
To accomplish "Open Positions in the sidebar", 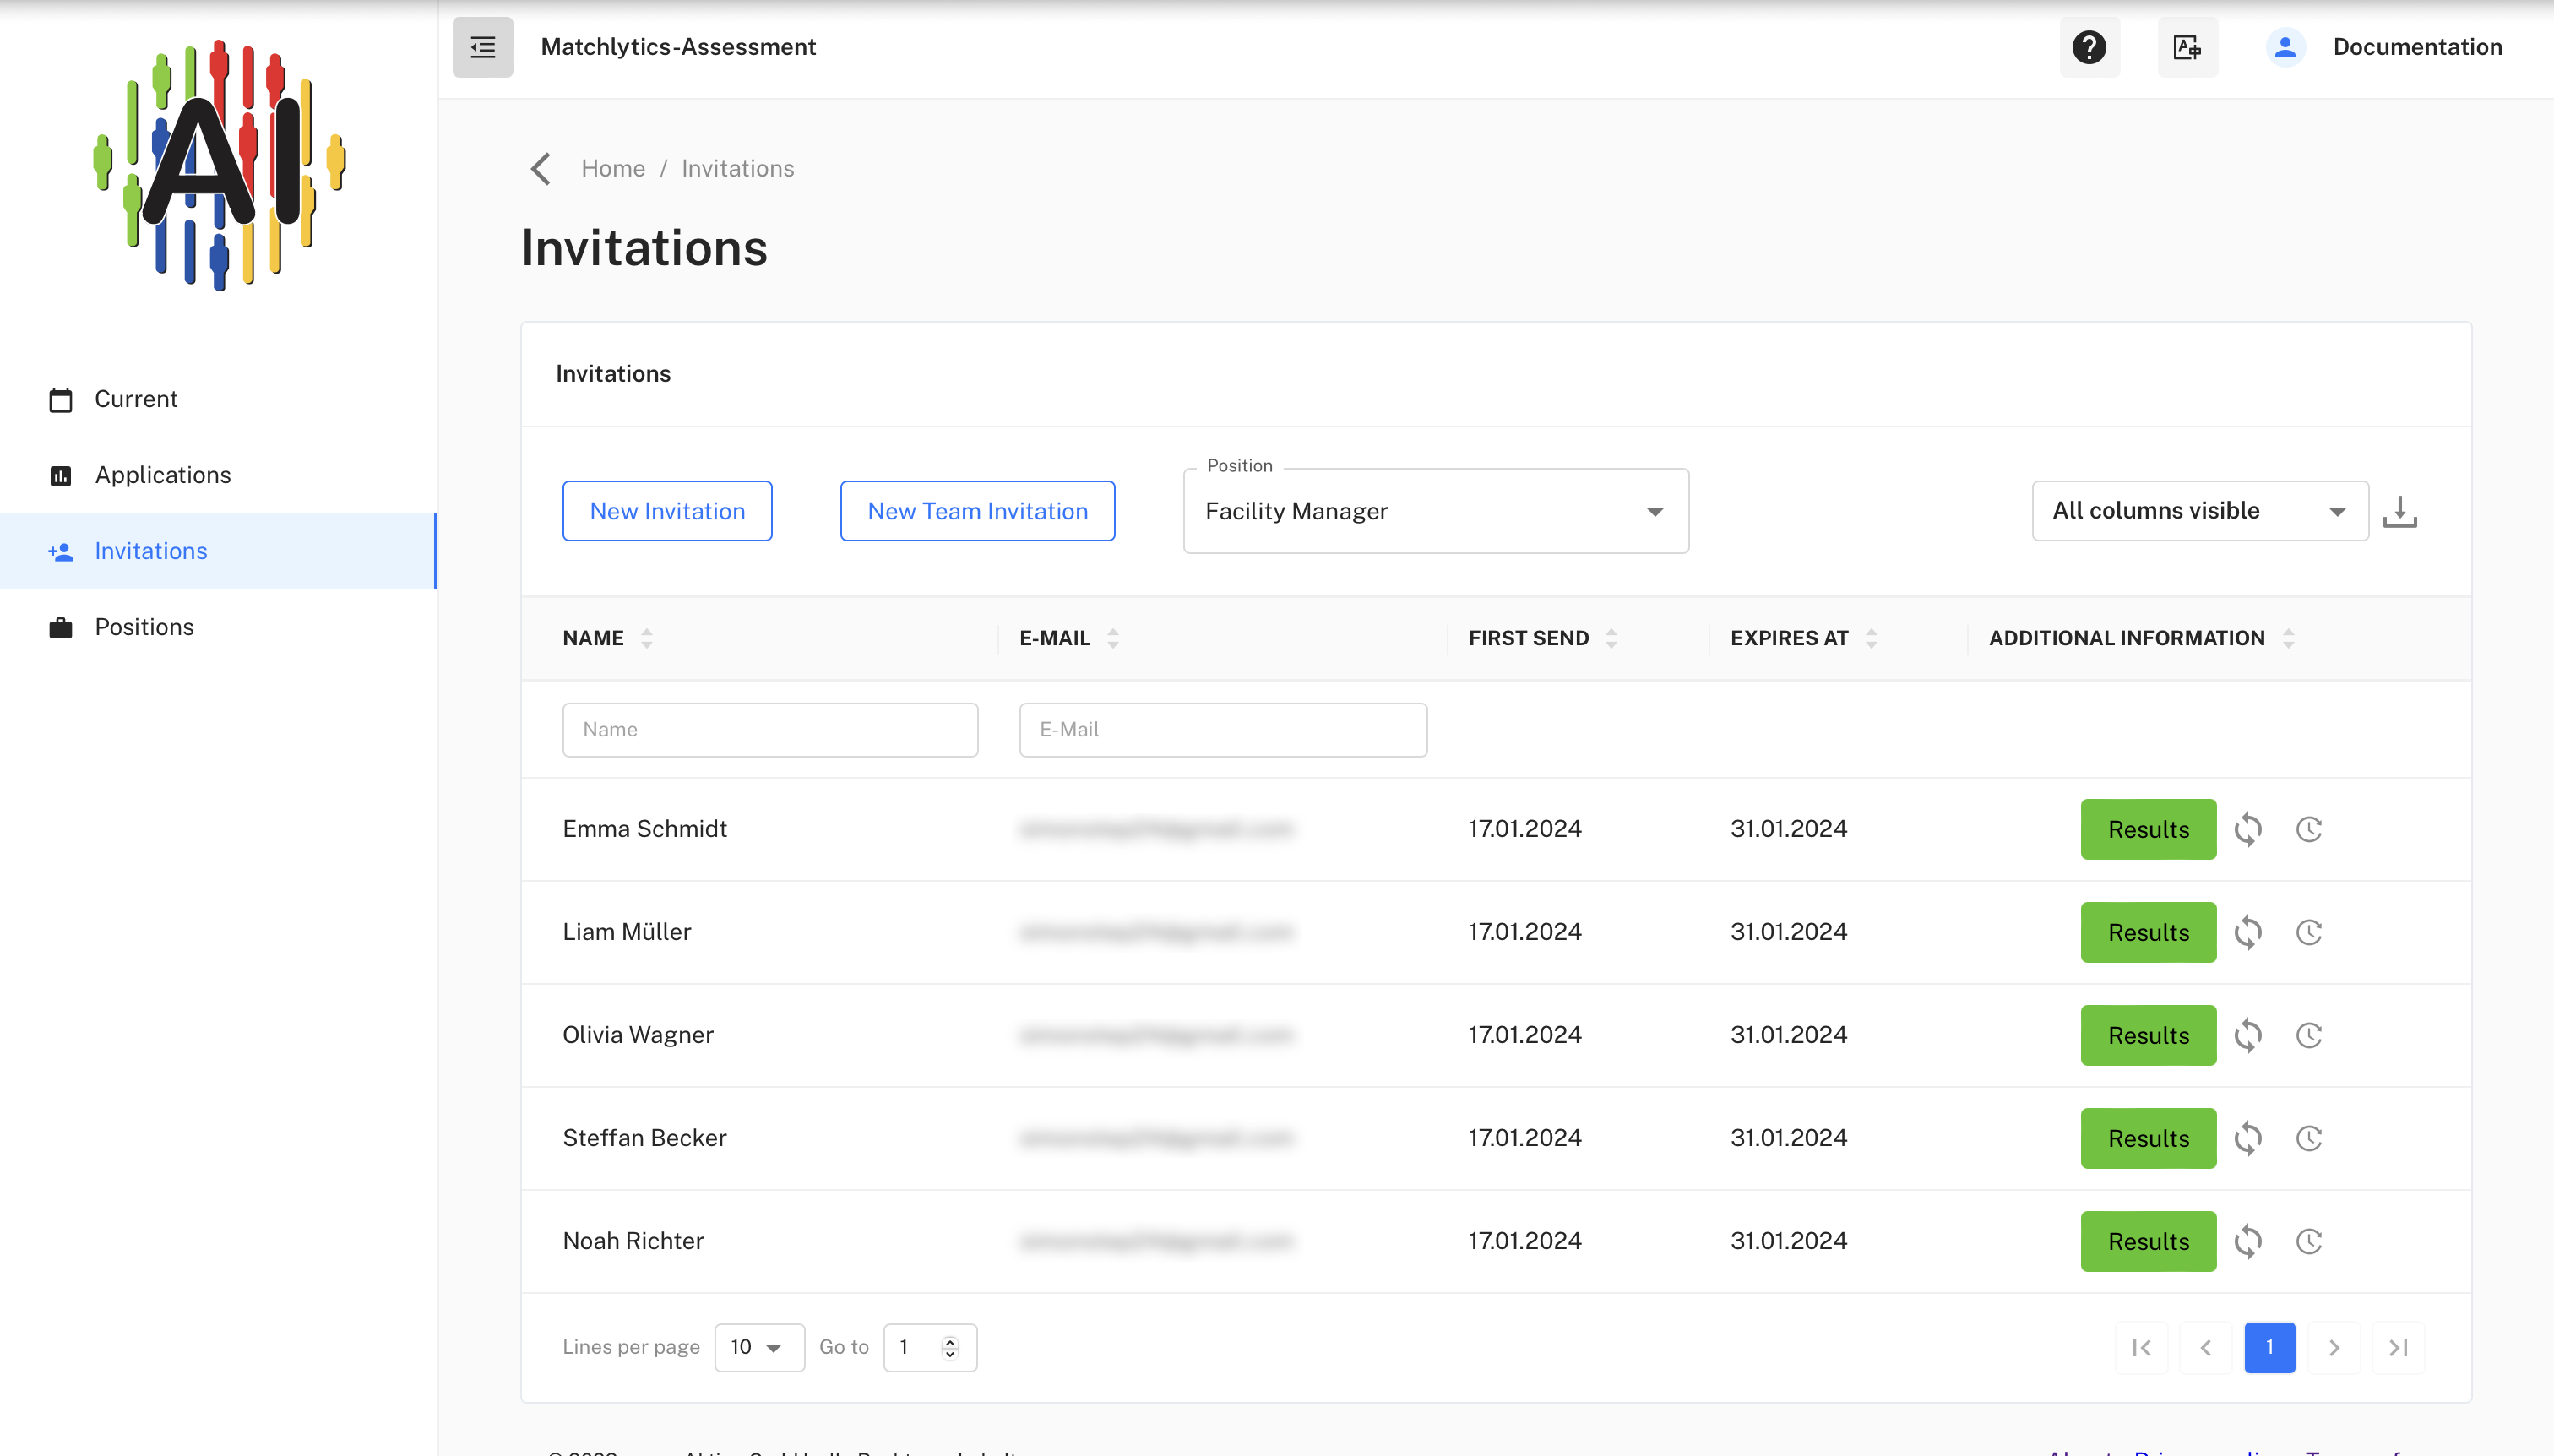I will click(x=218, y=627).
